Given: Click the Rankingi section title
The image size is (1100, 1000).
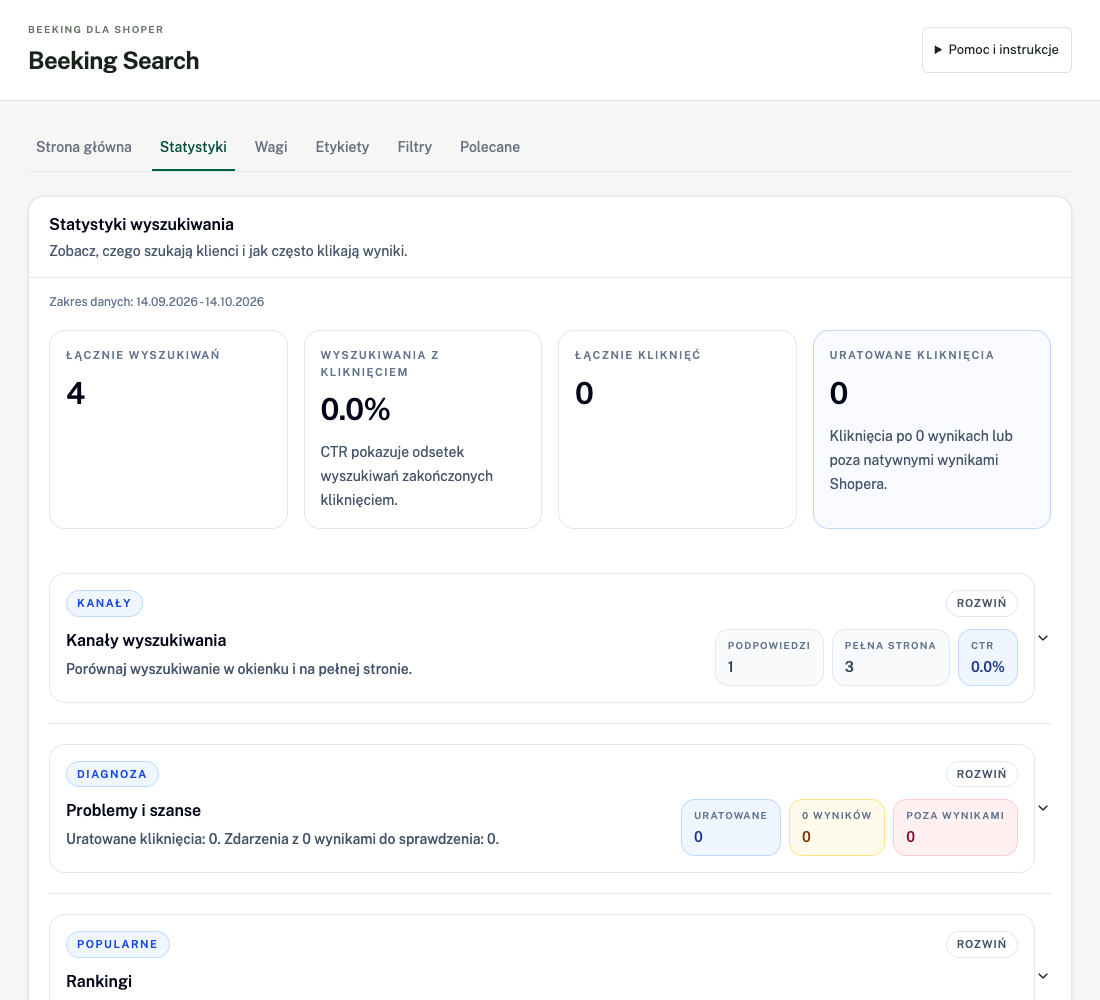Looking at the screenshot, I should 99,982.
